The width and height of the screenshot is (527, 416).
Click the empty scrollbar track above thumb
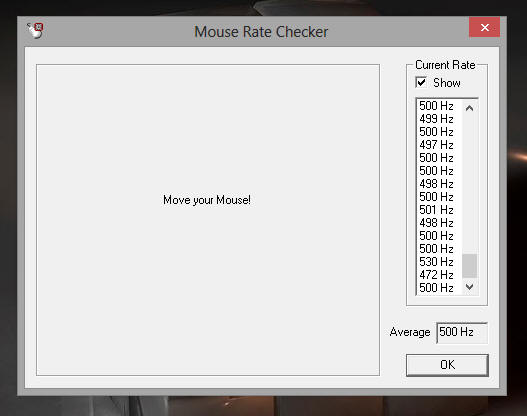pyautogui.click(x=470, y=185)
